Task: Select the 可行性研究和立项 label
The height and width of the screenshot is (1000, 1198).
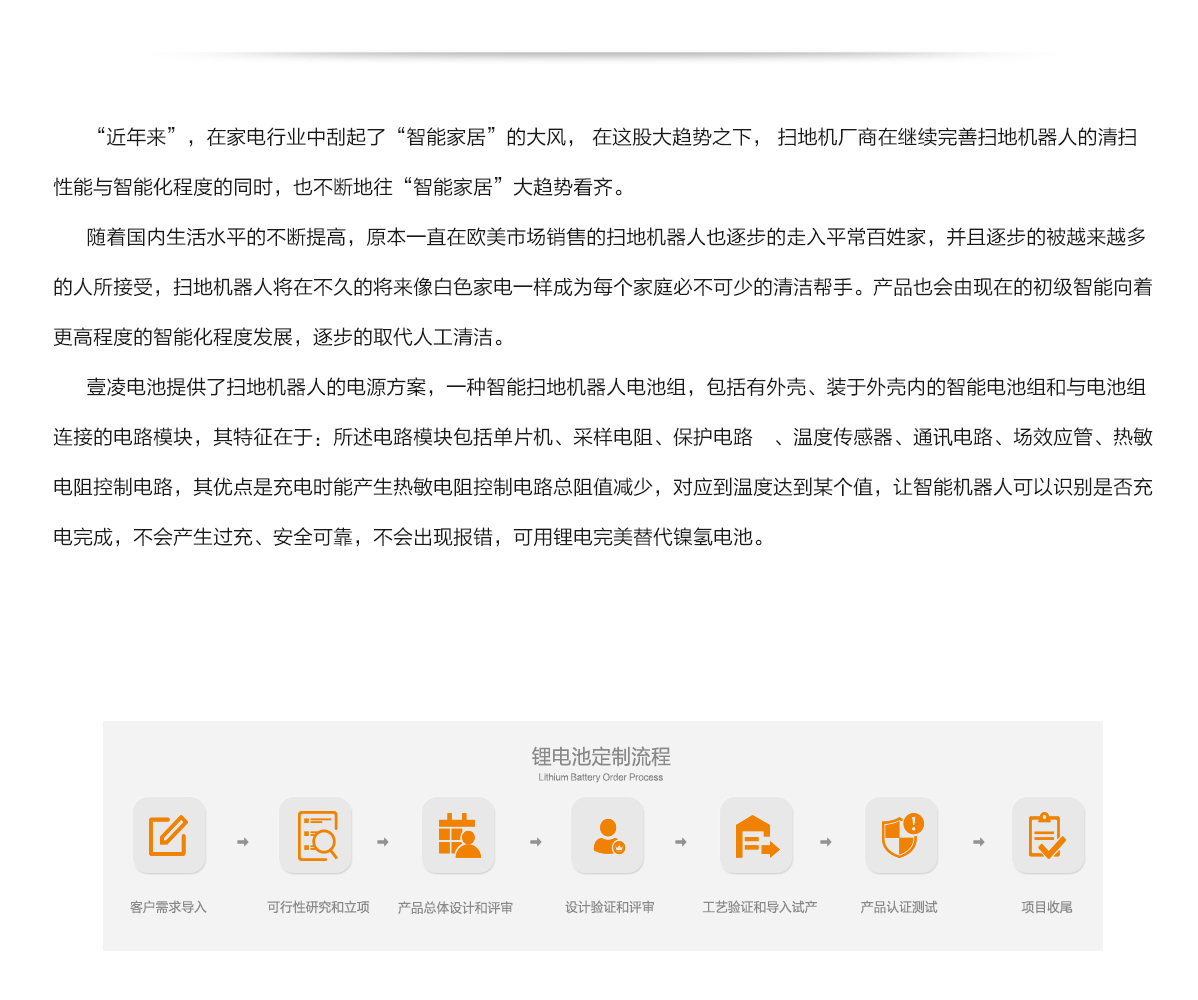Action: pyautogui.click(x=318, y=907)
